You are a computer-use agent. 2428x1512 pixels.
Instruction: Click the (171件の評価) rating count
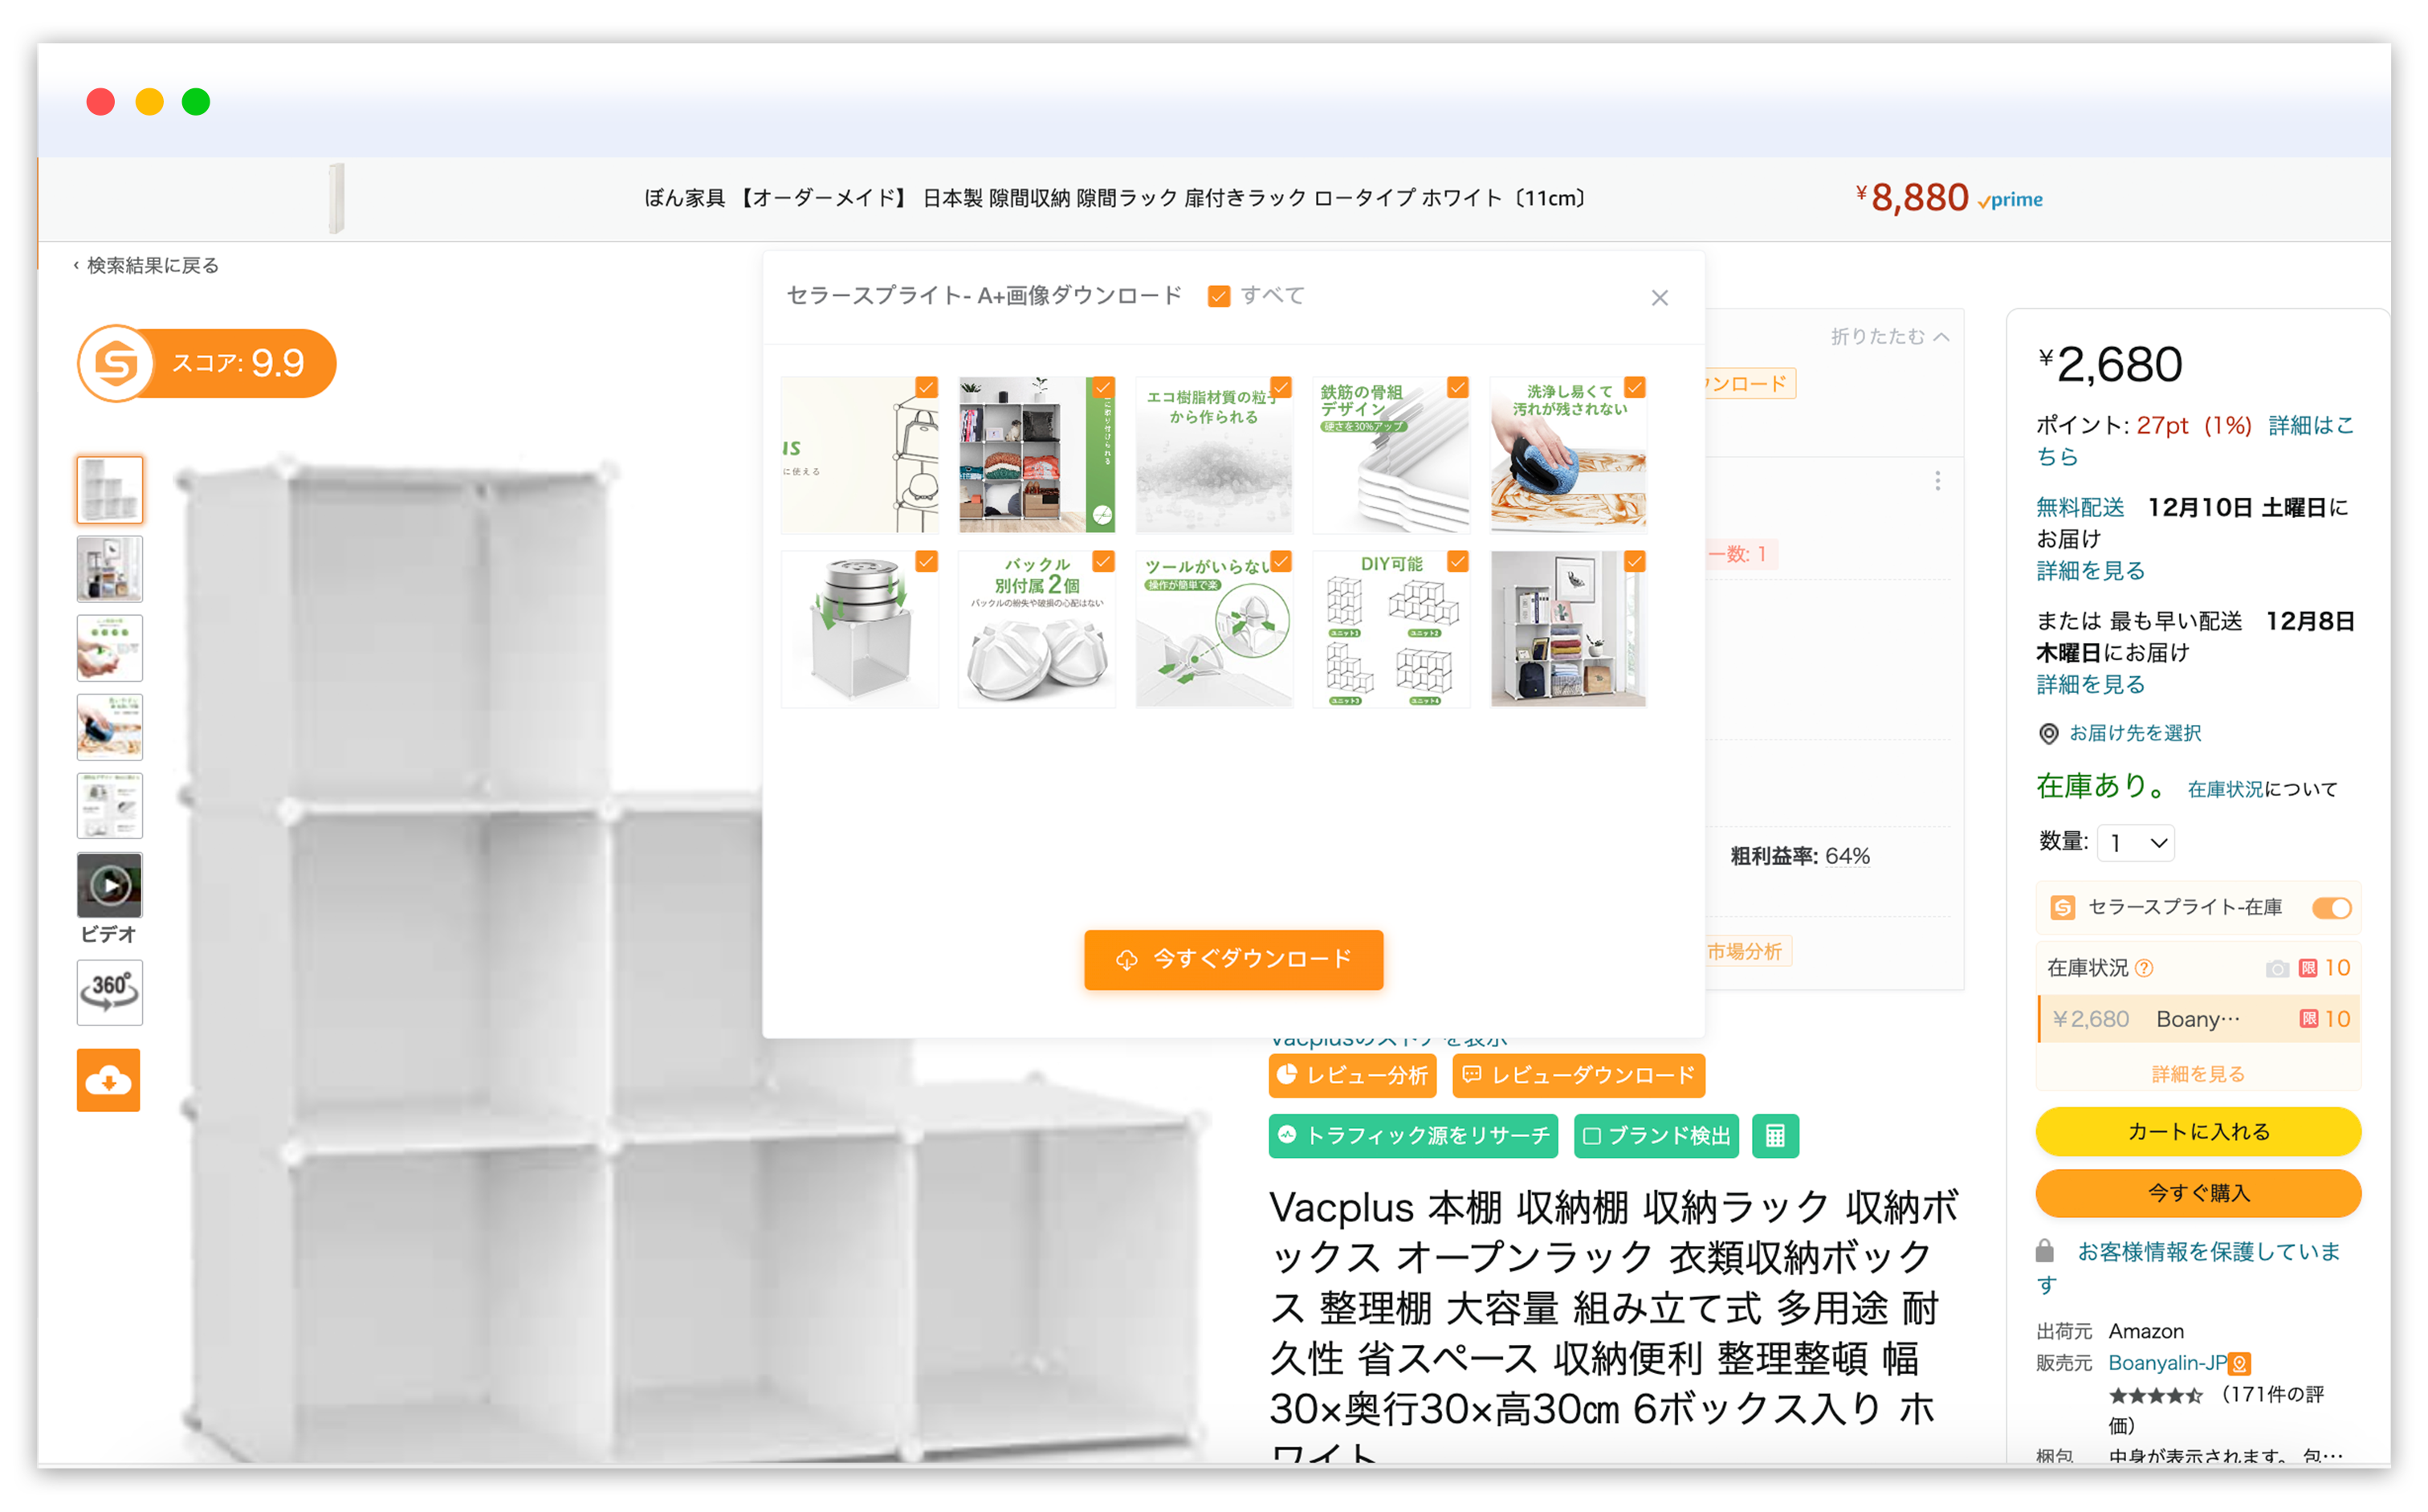click(2217, 1410)
